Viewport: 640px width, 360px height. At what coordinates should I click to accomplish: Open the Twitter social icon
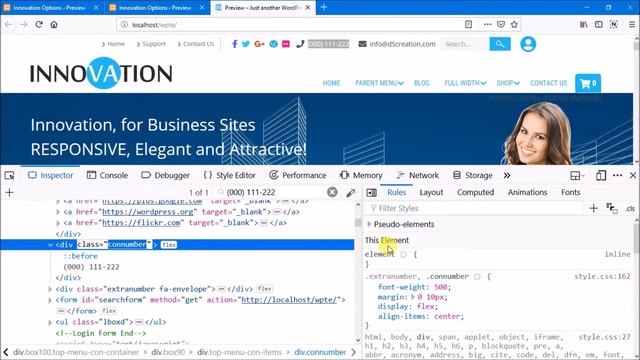[x=246, y=44]
